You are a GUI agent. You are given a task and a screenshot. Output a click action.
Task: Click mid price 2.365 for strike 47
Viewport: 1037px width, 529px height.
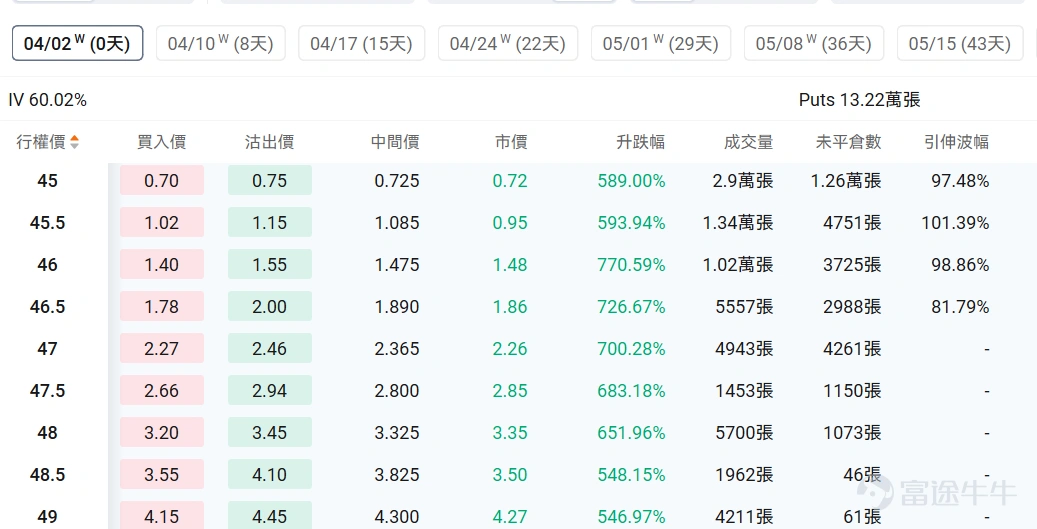pos(397,348)
